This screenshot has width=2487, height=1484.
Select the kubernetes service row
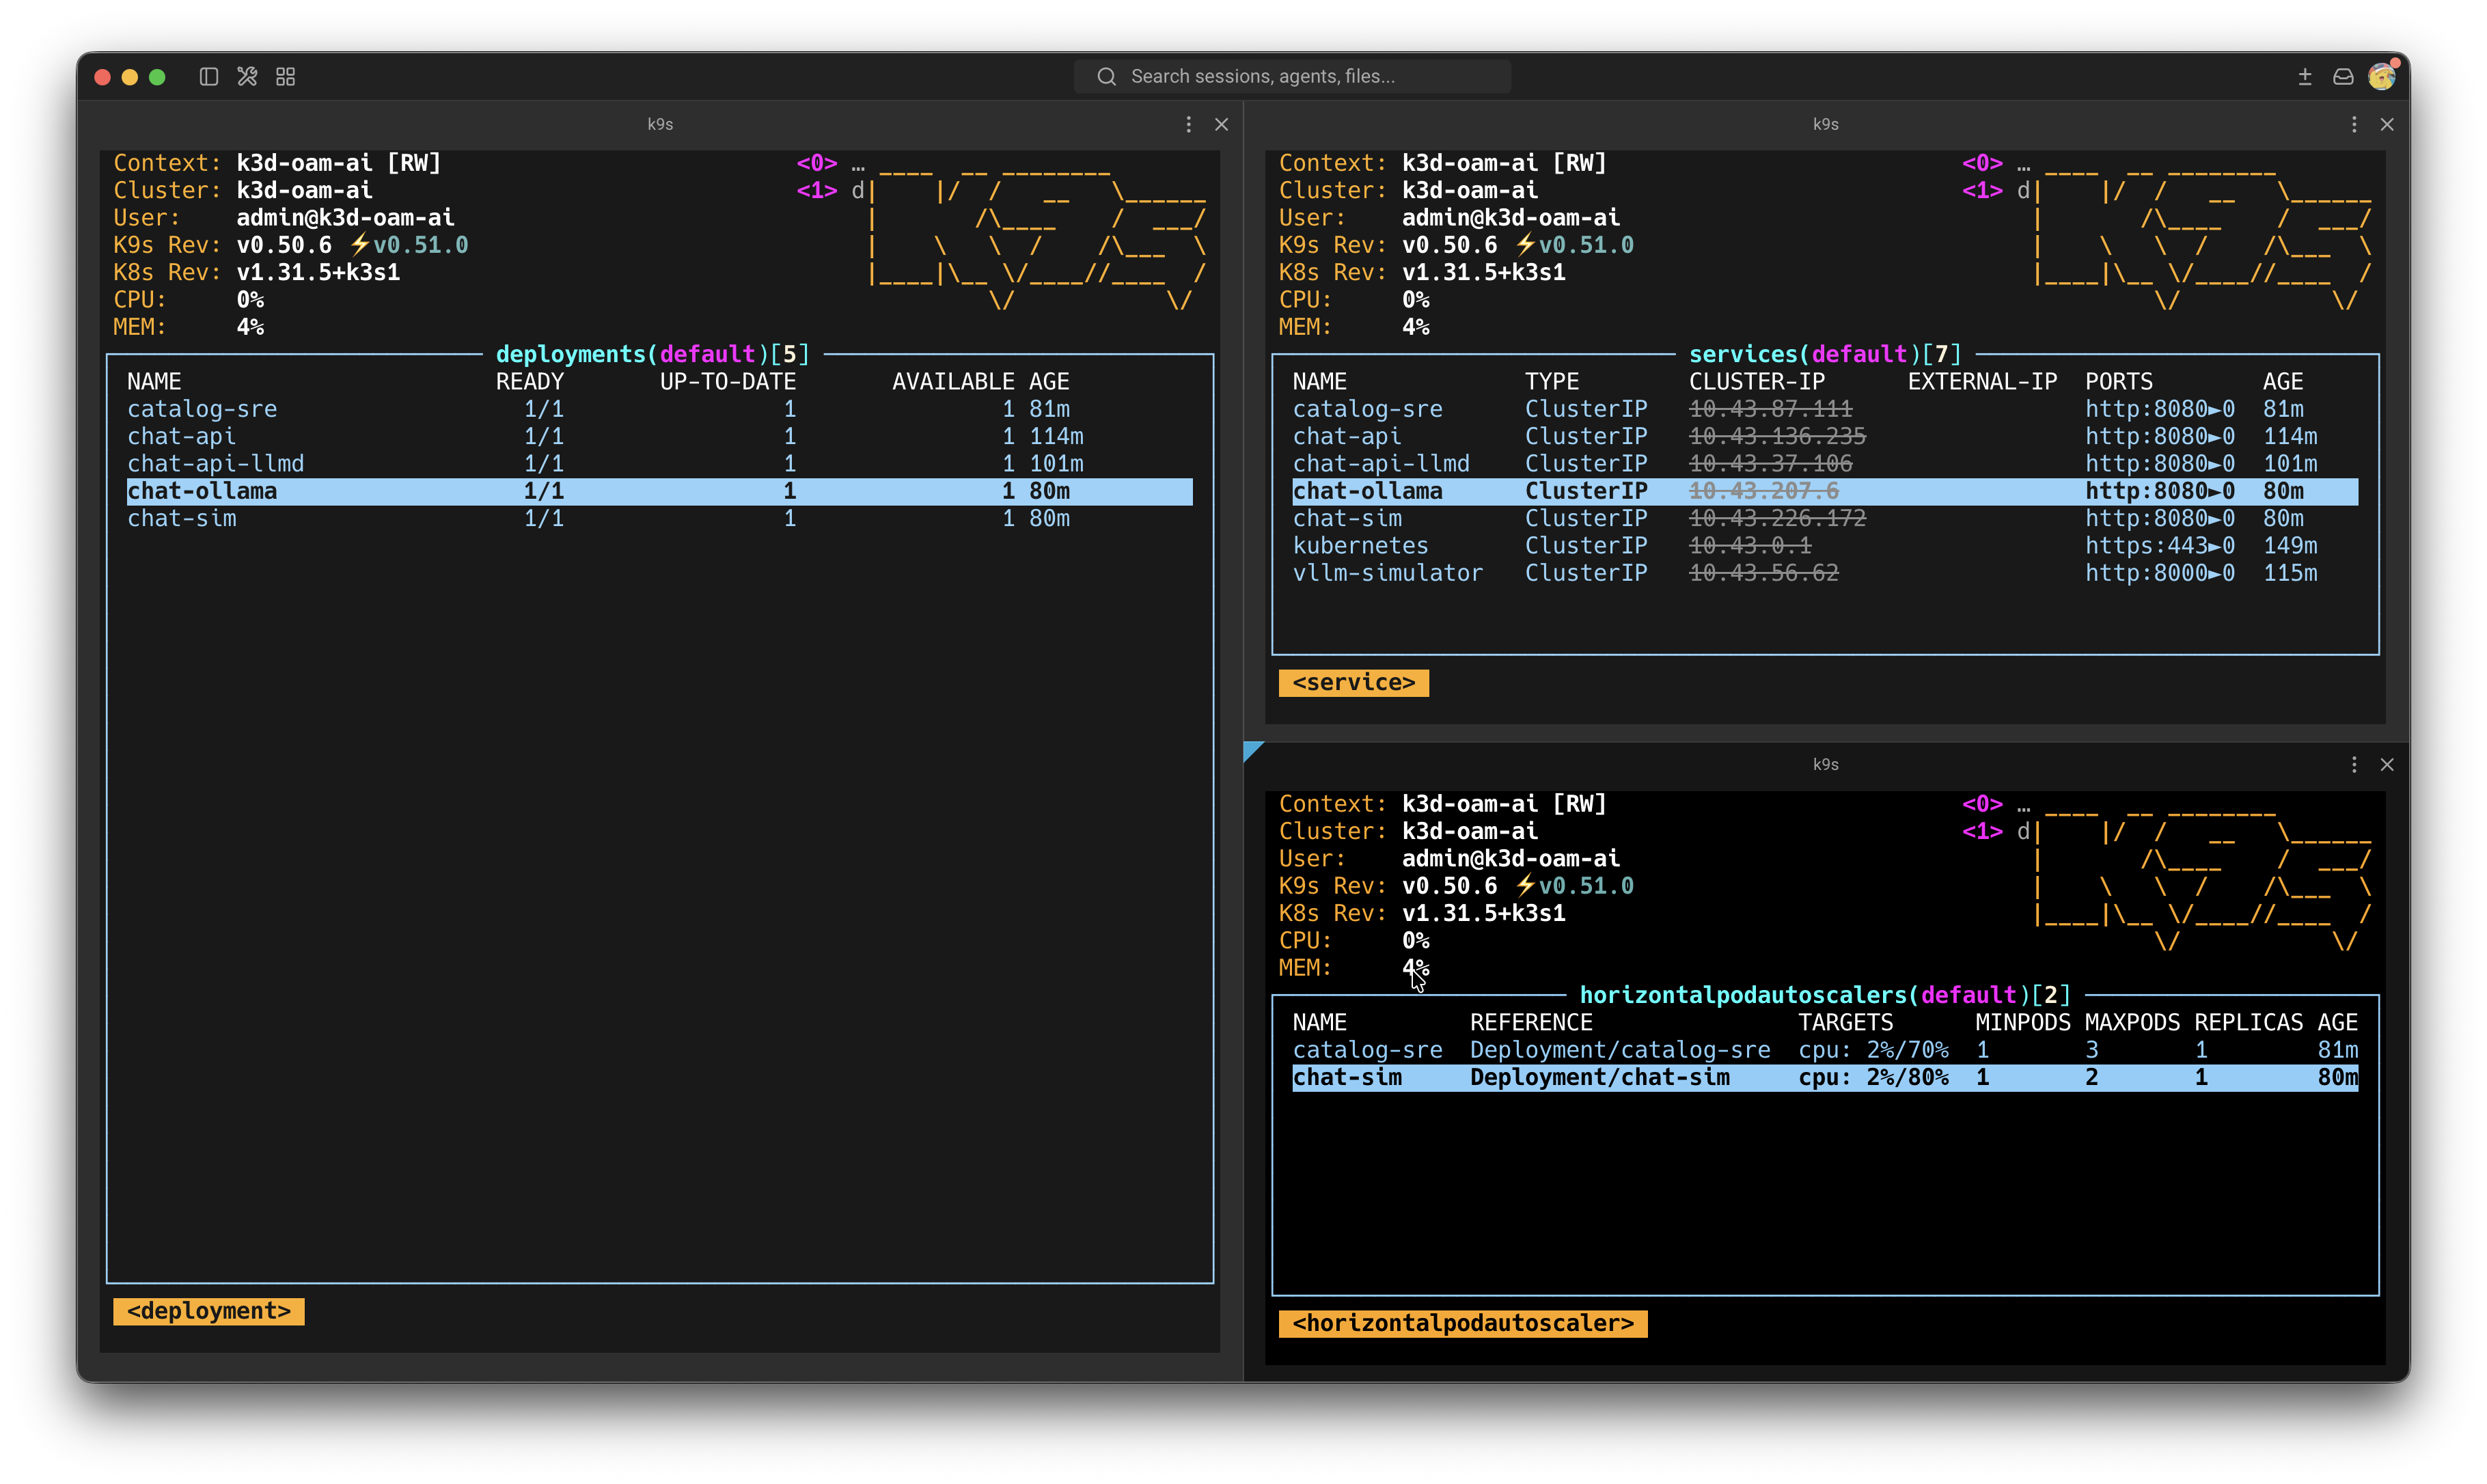1825,545
